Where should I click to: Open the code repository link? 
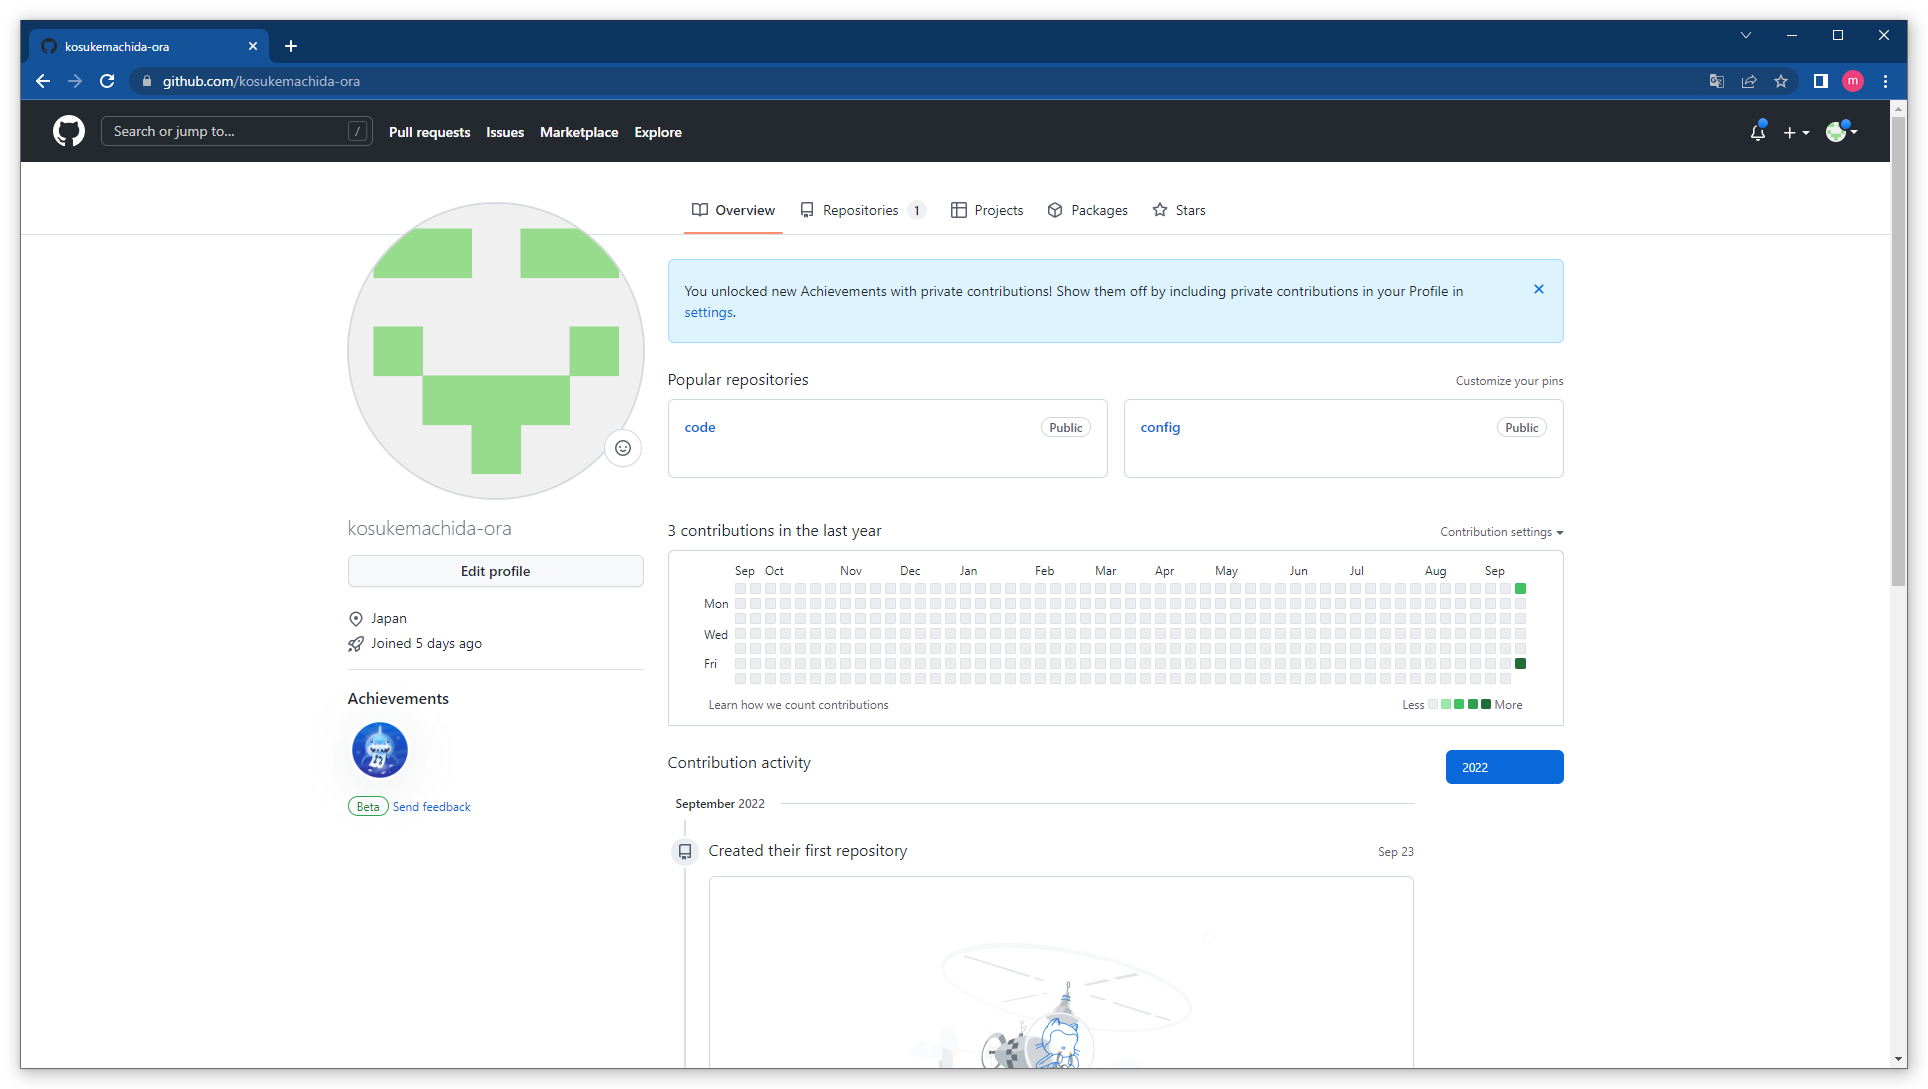pyautogui.click(x=700, y=427)
